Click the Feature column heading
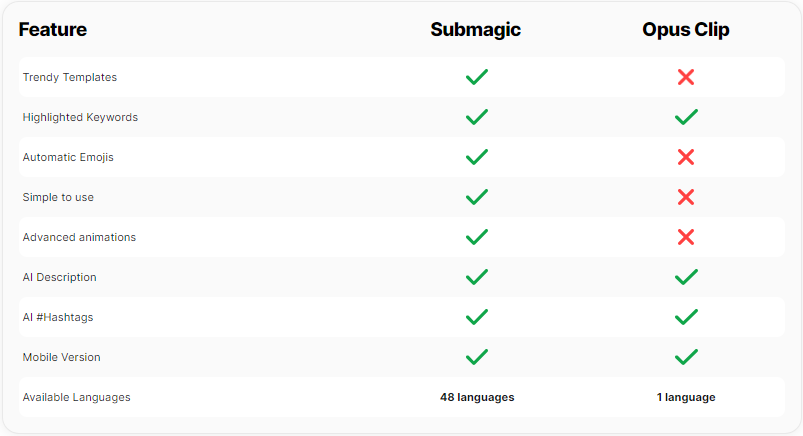Viewport: 803px width, 436px height. click(53, 30)
